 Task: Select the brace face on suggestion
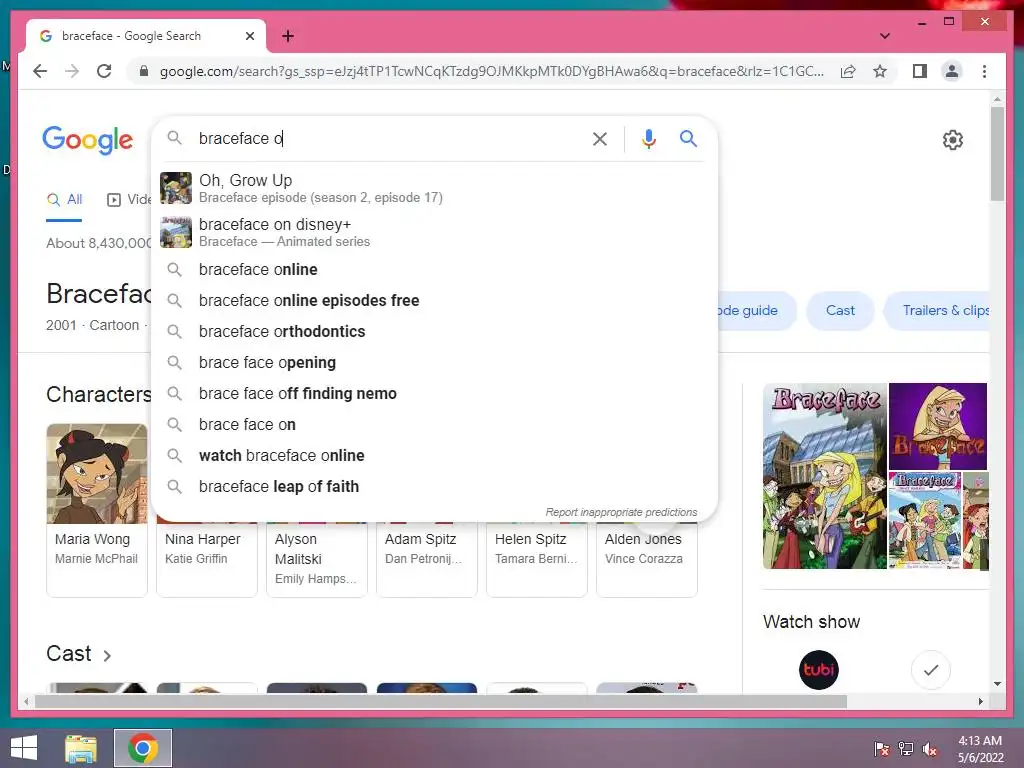[434, 424]
